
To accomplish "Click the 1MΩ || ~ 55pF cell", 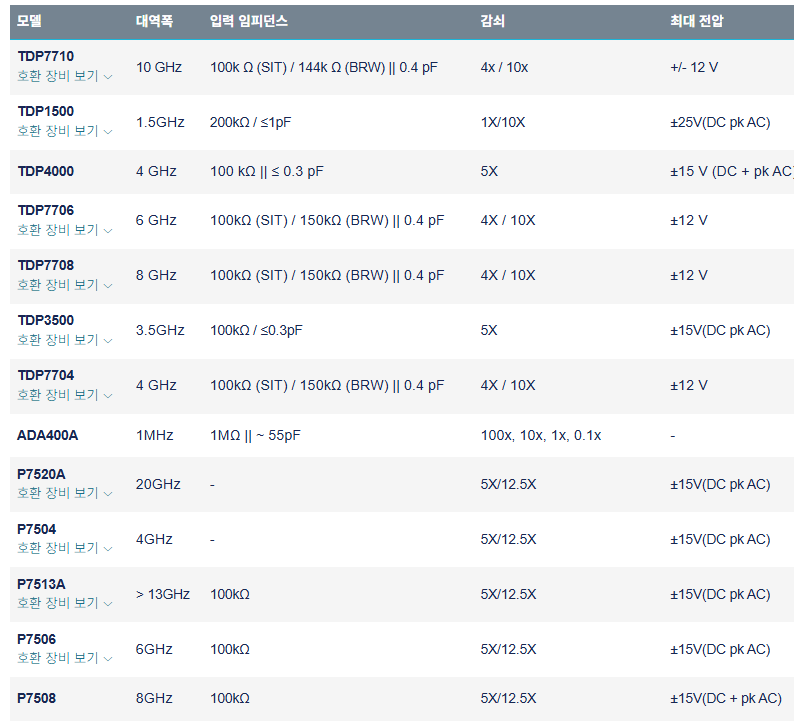I will (x=255, y=435).
